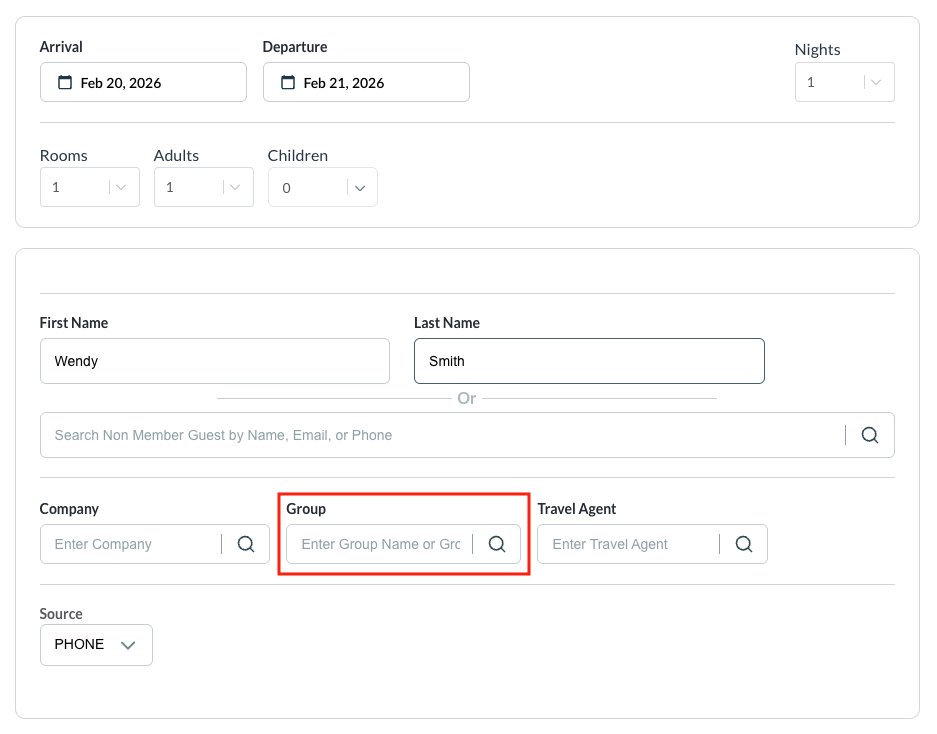Click the Last Name field containing Smith

[x=589, y=361]
